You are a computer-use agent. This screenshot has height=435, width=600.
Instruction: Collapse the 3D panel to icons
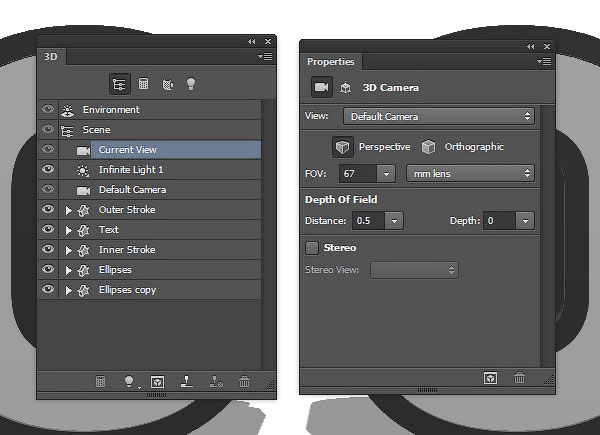(251, 41)
